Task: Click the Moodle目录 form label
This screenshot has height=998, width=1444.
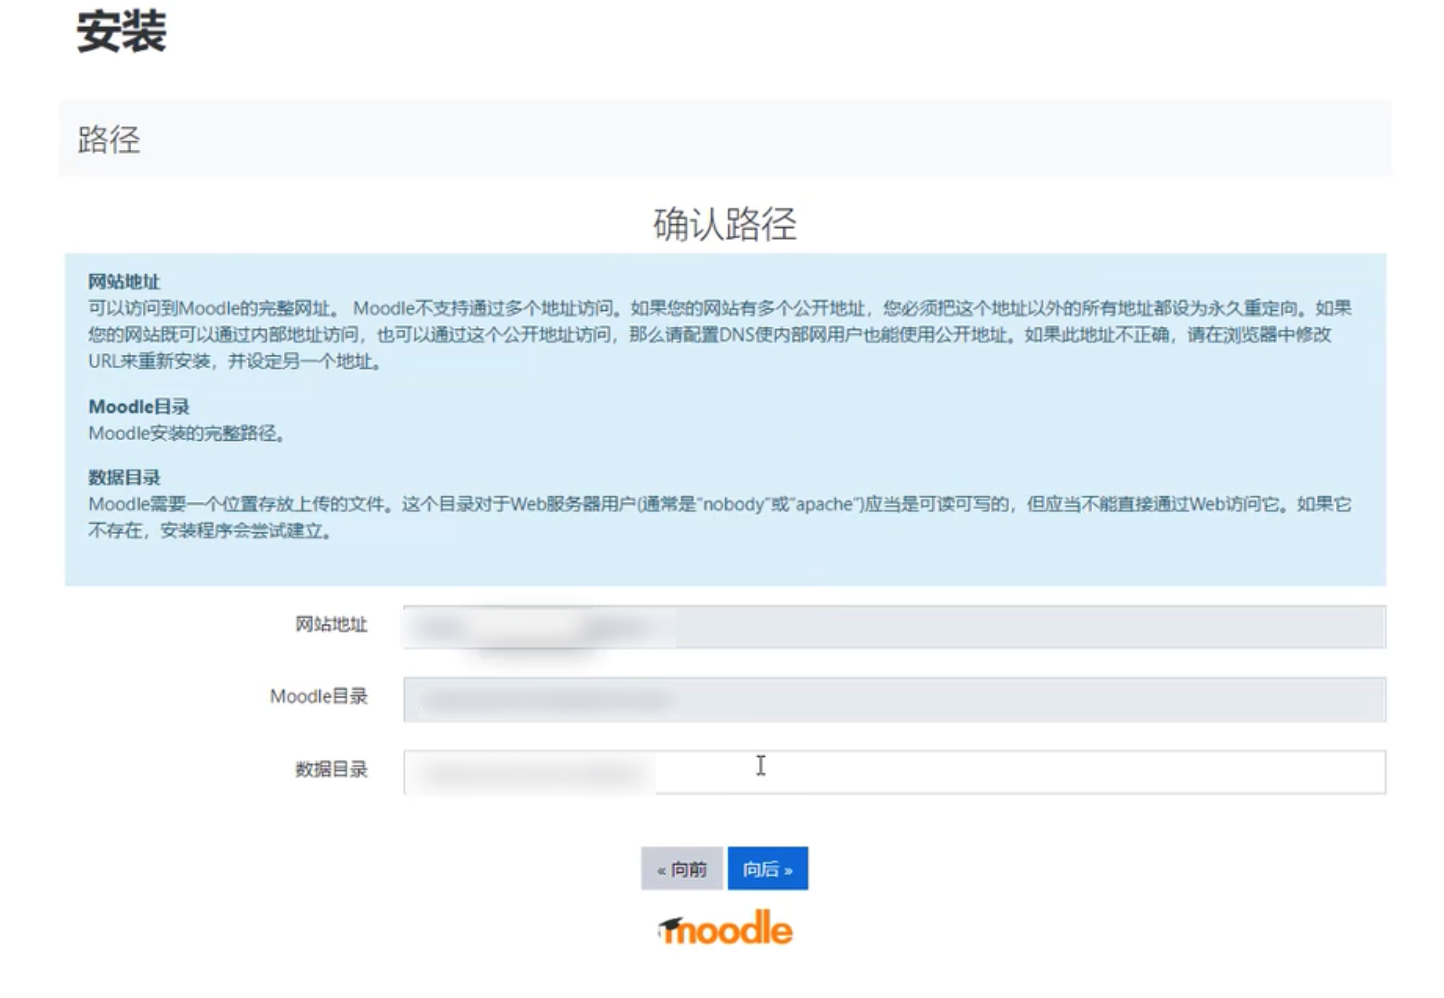Action: pyautogui.click(x=319, y=697)
